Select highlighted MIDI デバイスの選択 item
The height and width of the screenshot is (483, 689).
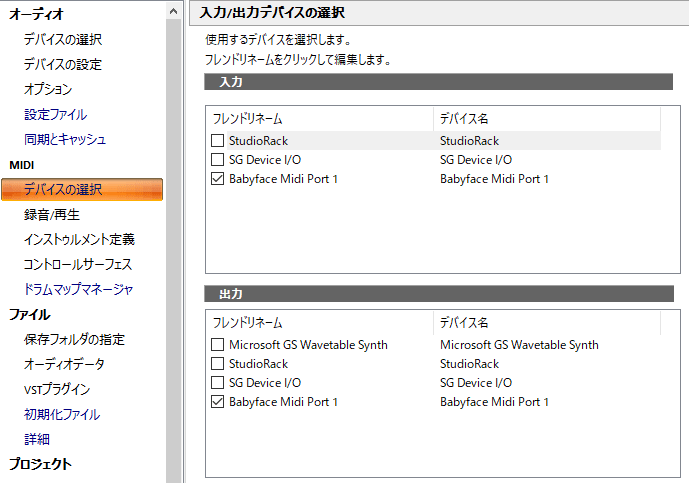pos(82,189)
